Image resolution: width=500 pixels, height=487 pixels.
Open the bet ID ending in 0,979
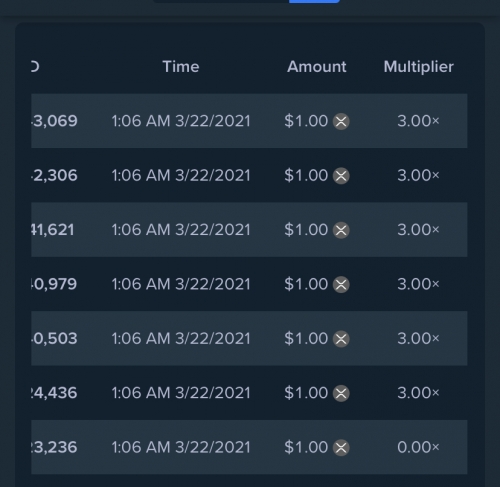tap(54, 284)
